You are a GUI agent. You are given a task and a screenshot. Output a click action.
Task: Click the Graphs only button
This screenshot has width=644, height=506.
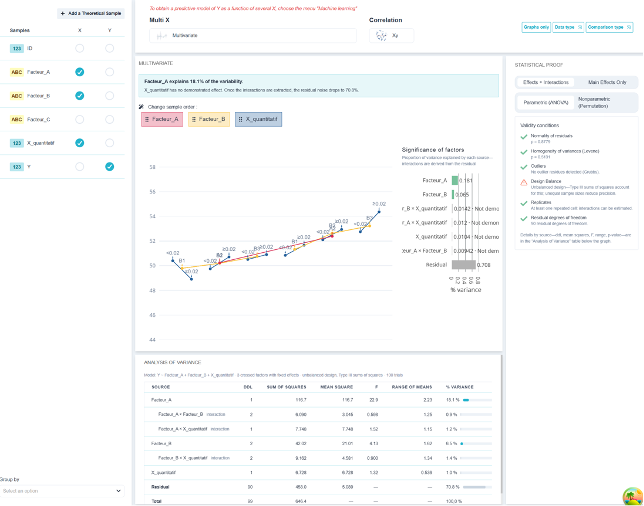(536, 27)
